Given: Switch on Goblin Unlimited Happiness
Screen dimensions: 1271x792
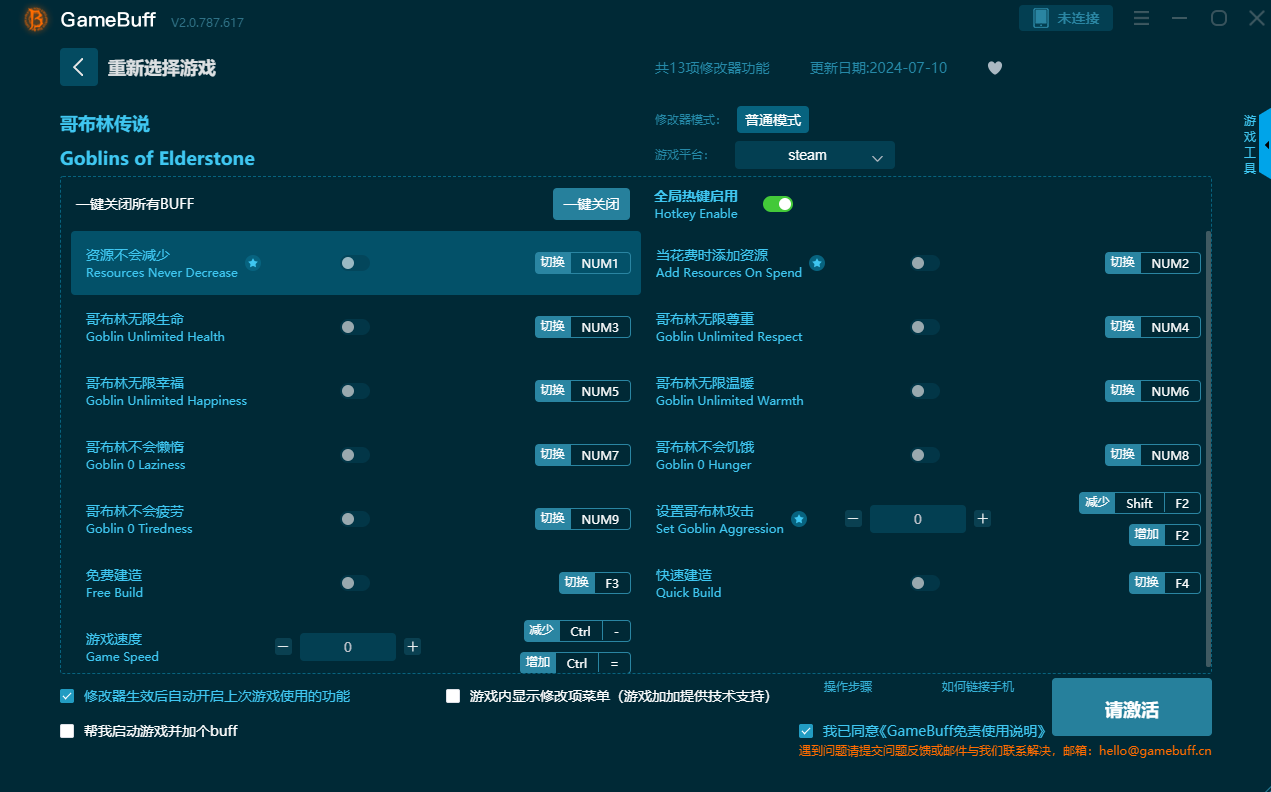Looking at the screenshot, I should (354, 391).
